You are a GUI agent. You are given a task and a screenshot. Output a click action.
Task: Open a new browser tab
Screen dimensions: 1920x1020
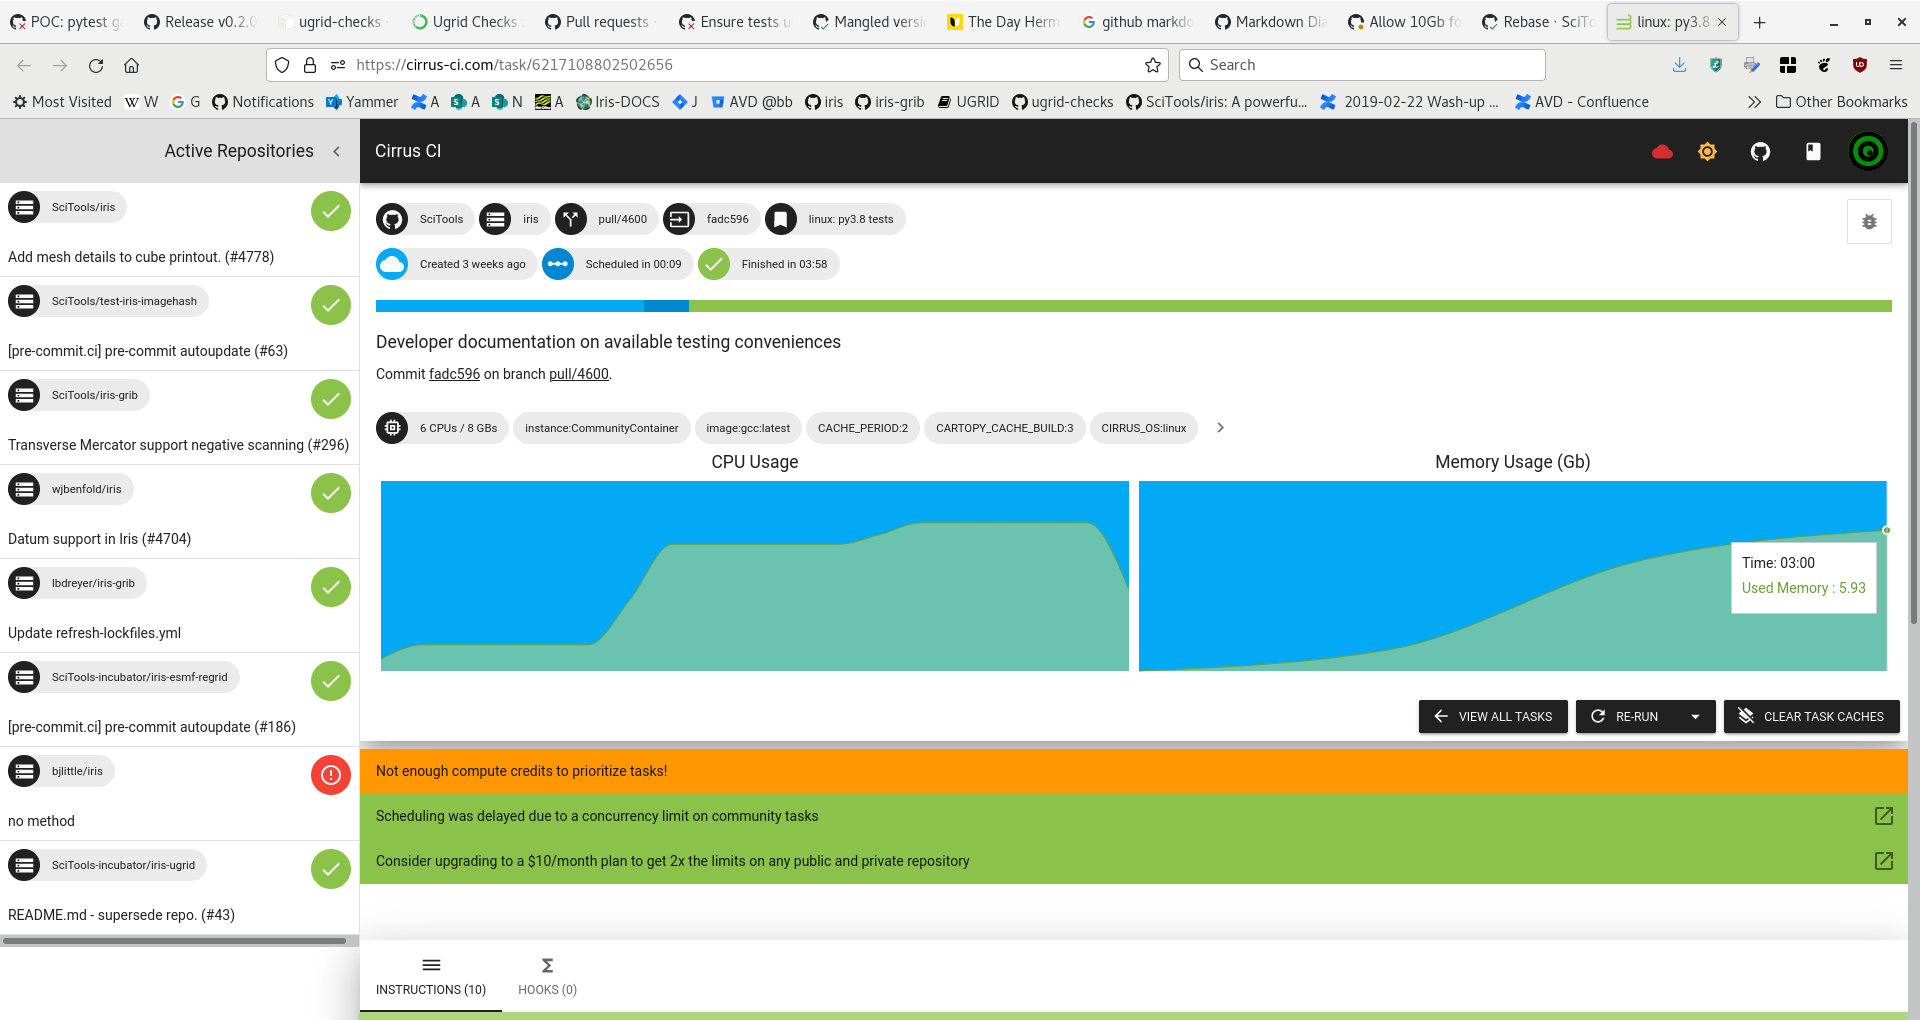[x=1760, y=22]
